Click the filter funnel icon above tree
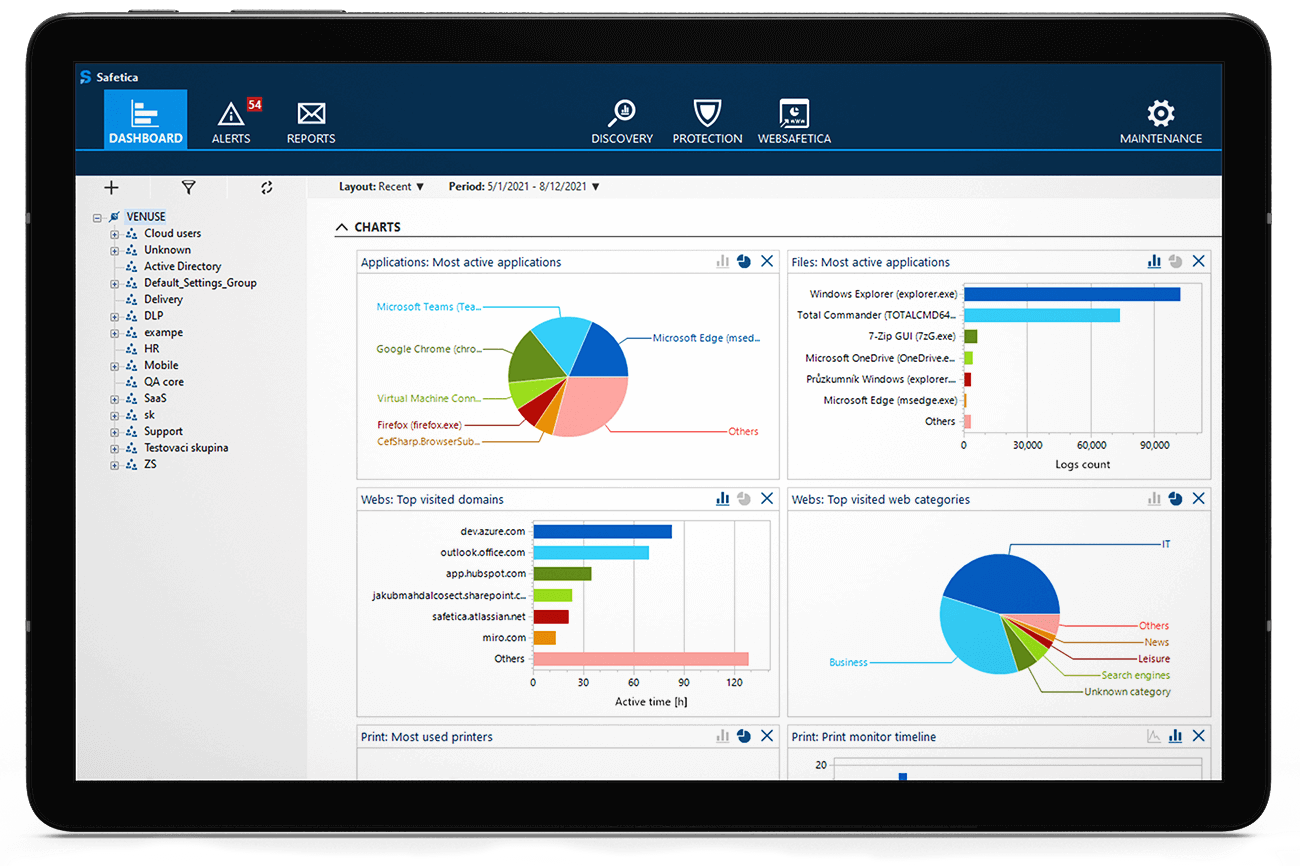Screen dimensions: 1300x866 [188, 187]
